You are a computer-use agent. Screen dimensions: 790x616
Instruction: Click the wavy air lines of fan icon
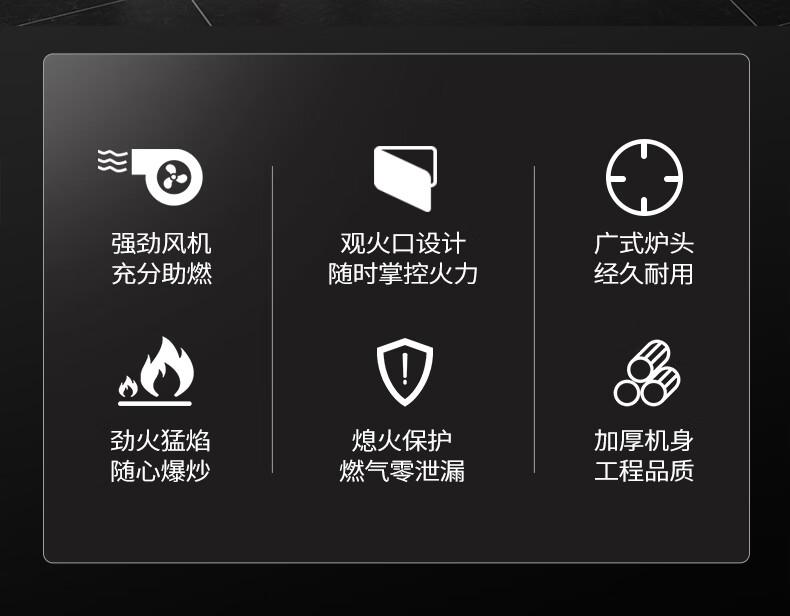pos(112,161)
